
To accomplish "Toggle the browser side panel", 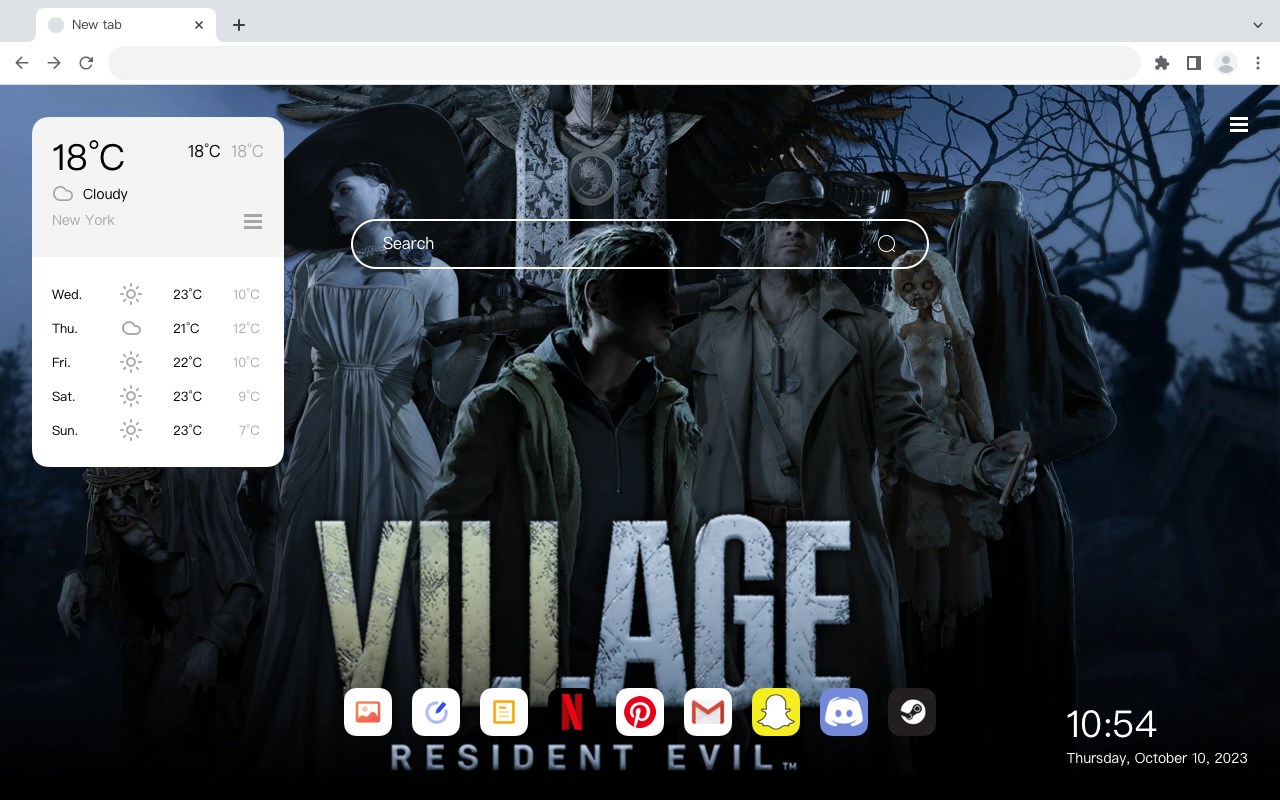I will (x=1193, y=63).
